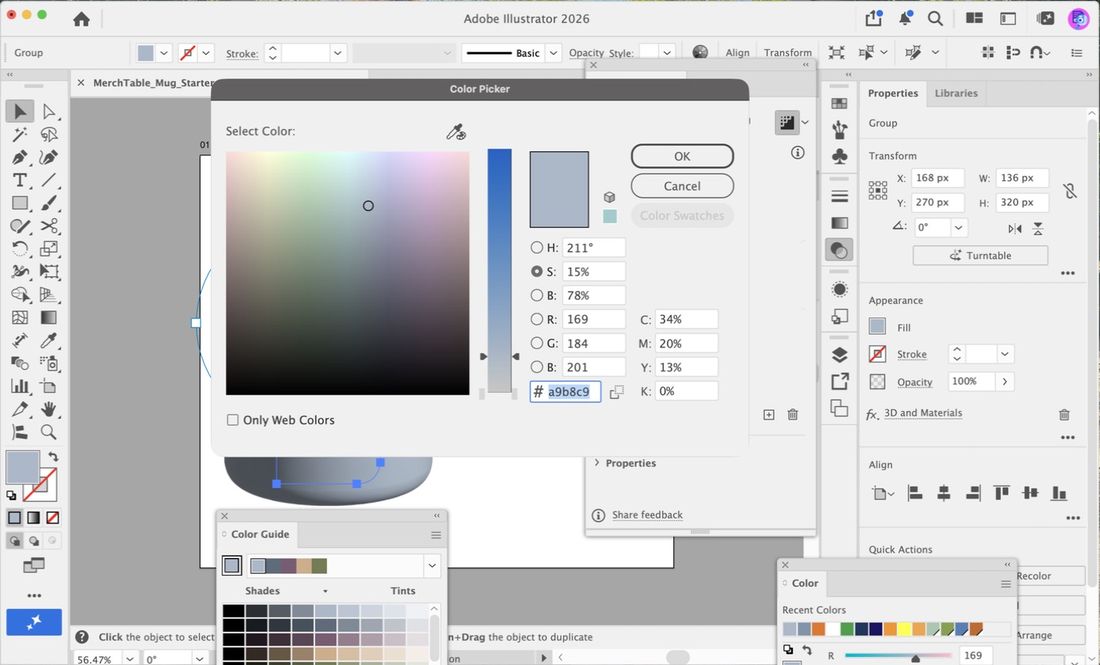Select the Eyedropper tool in the toolbar

(48, 340)
